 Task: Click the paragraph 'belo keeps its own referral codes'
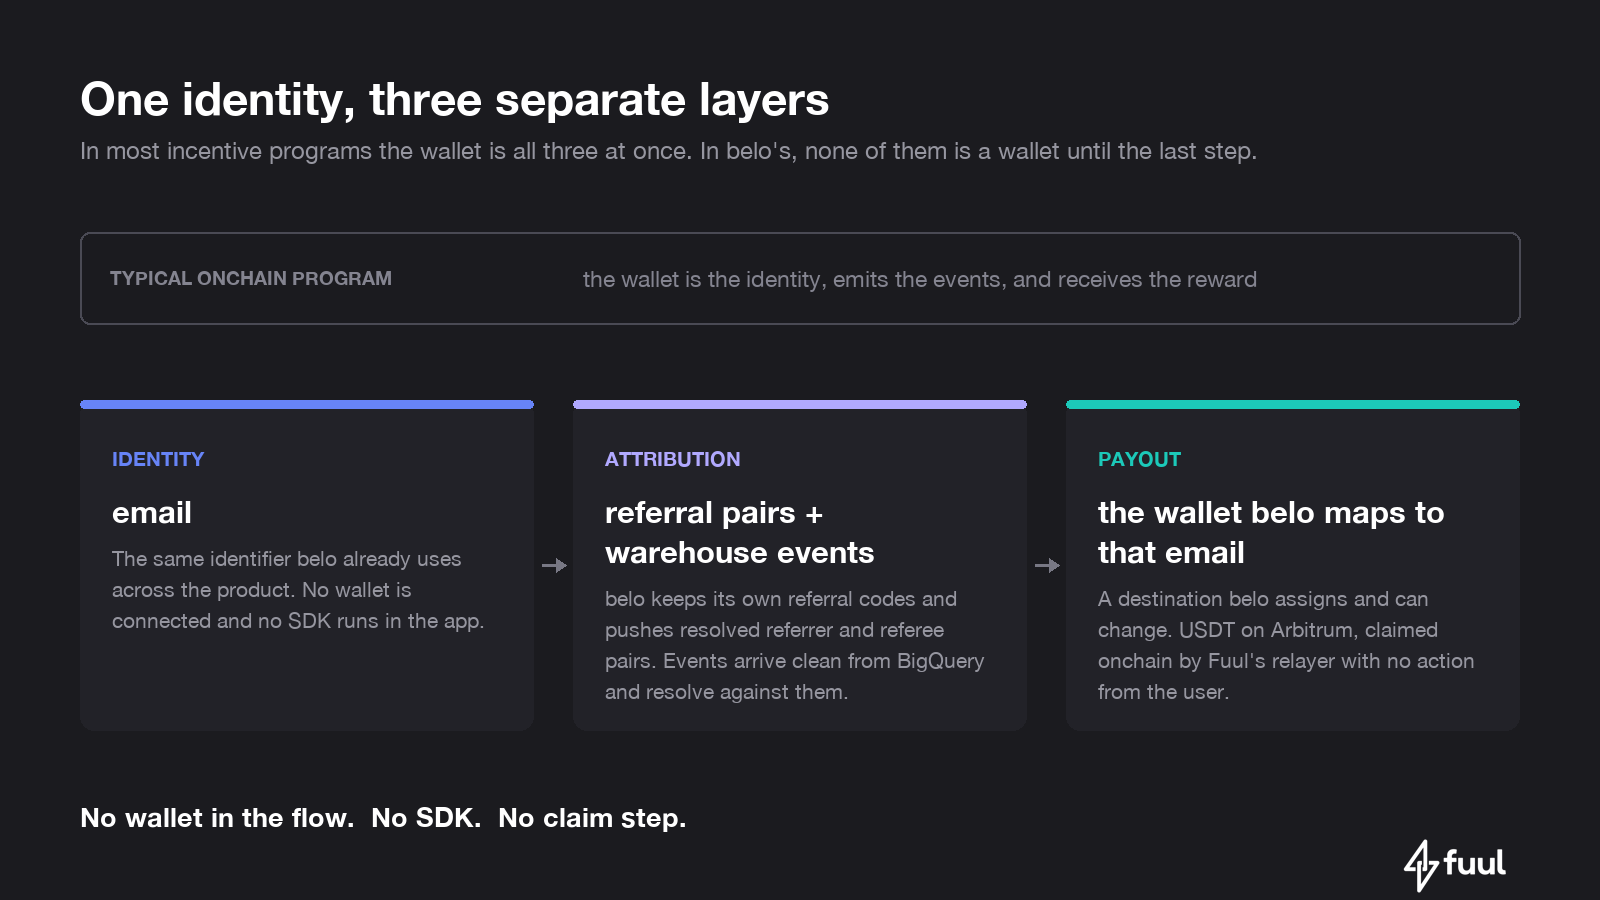pyautogui.click(x=795, y=645)
